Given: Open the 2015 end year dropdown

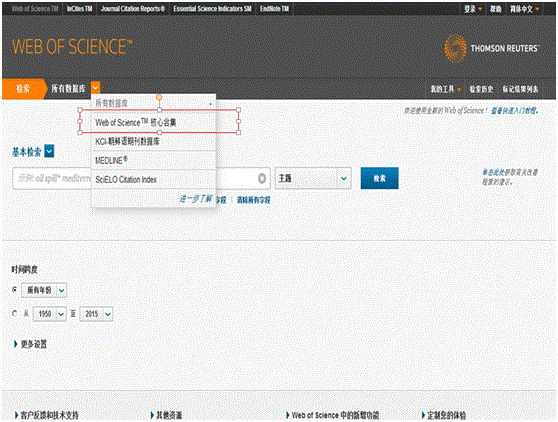Looking at the screenshot, I should coord(96,314).
